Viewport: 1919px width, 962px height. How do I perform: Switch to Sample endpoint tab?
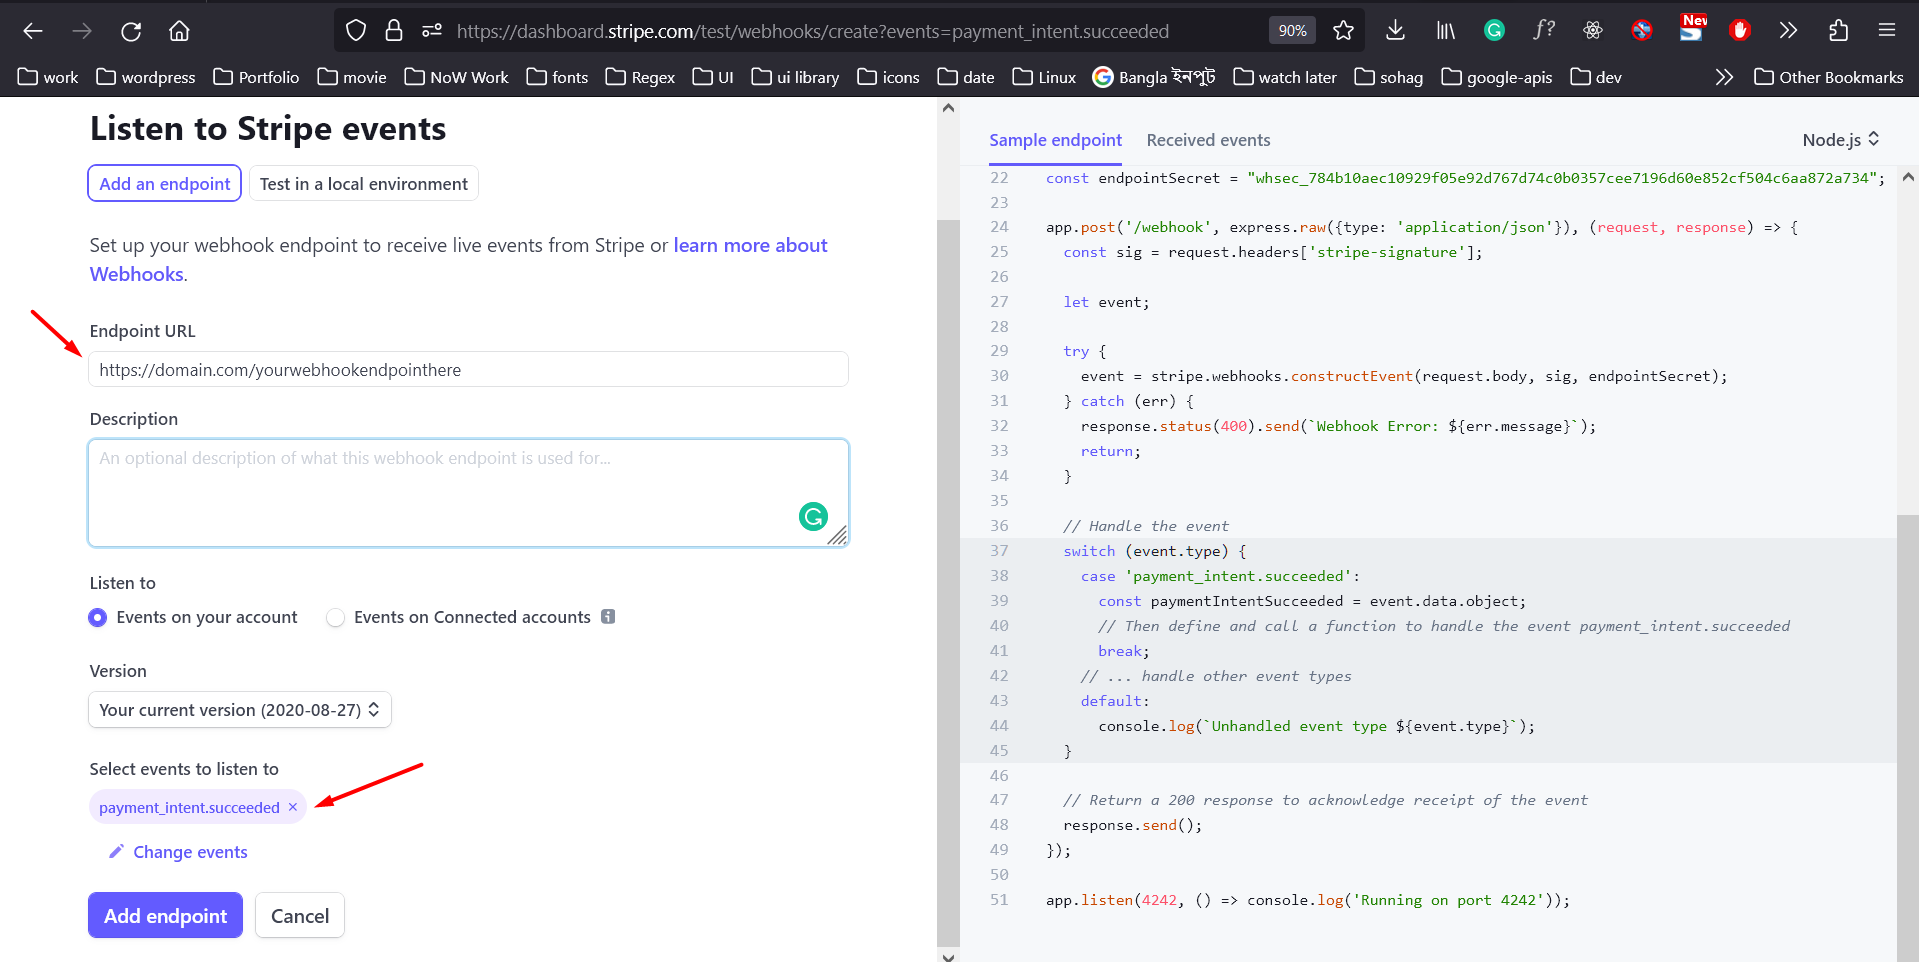pos(1055,140)
